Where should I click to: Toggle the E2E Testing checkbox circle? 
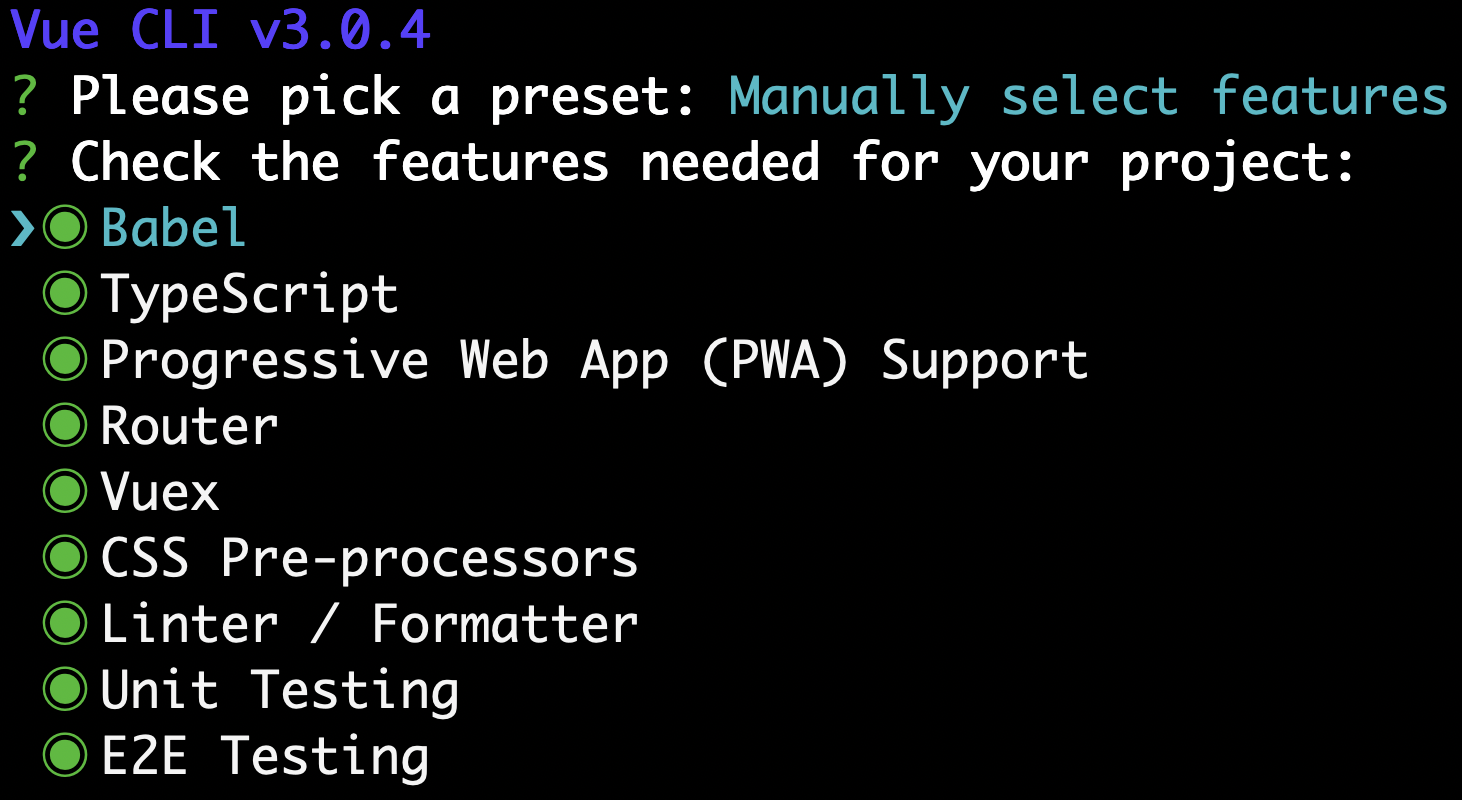(x=65, y=756)
